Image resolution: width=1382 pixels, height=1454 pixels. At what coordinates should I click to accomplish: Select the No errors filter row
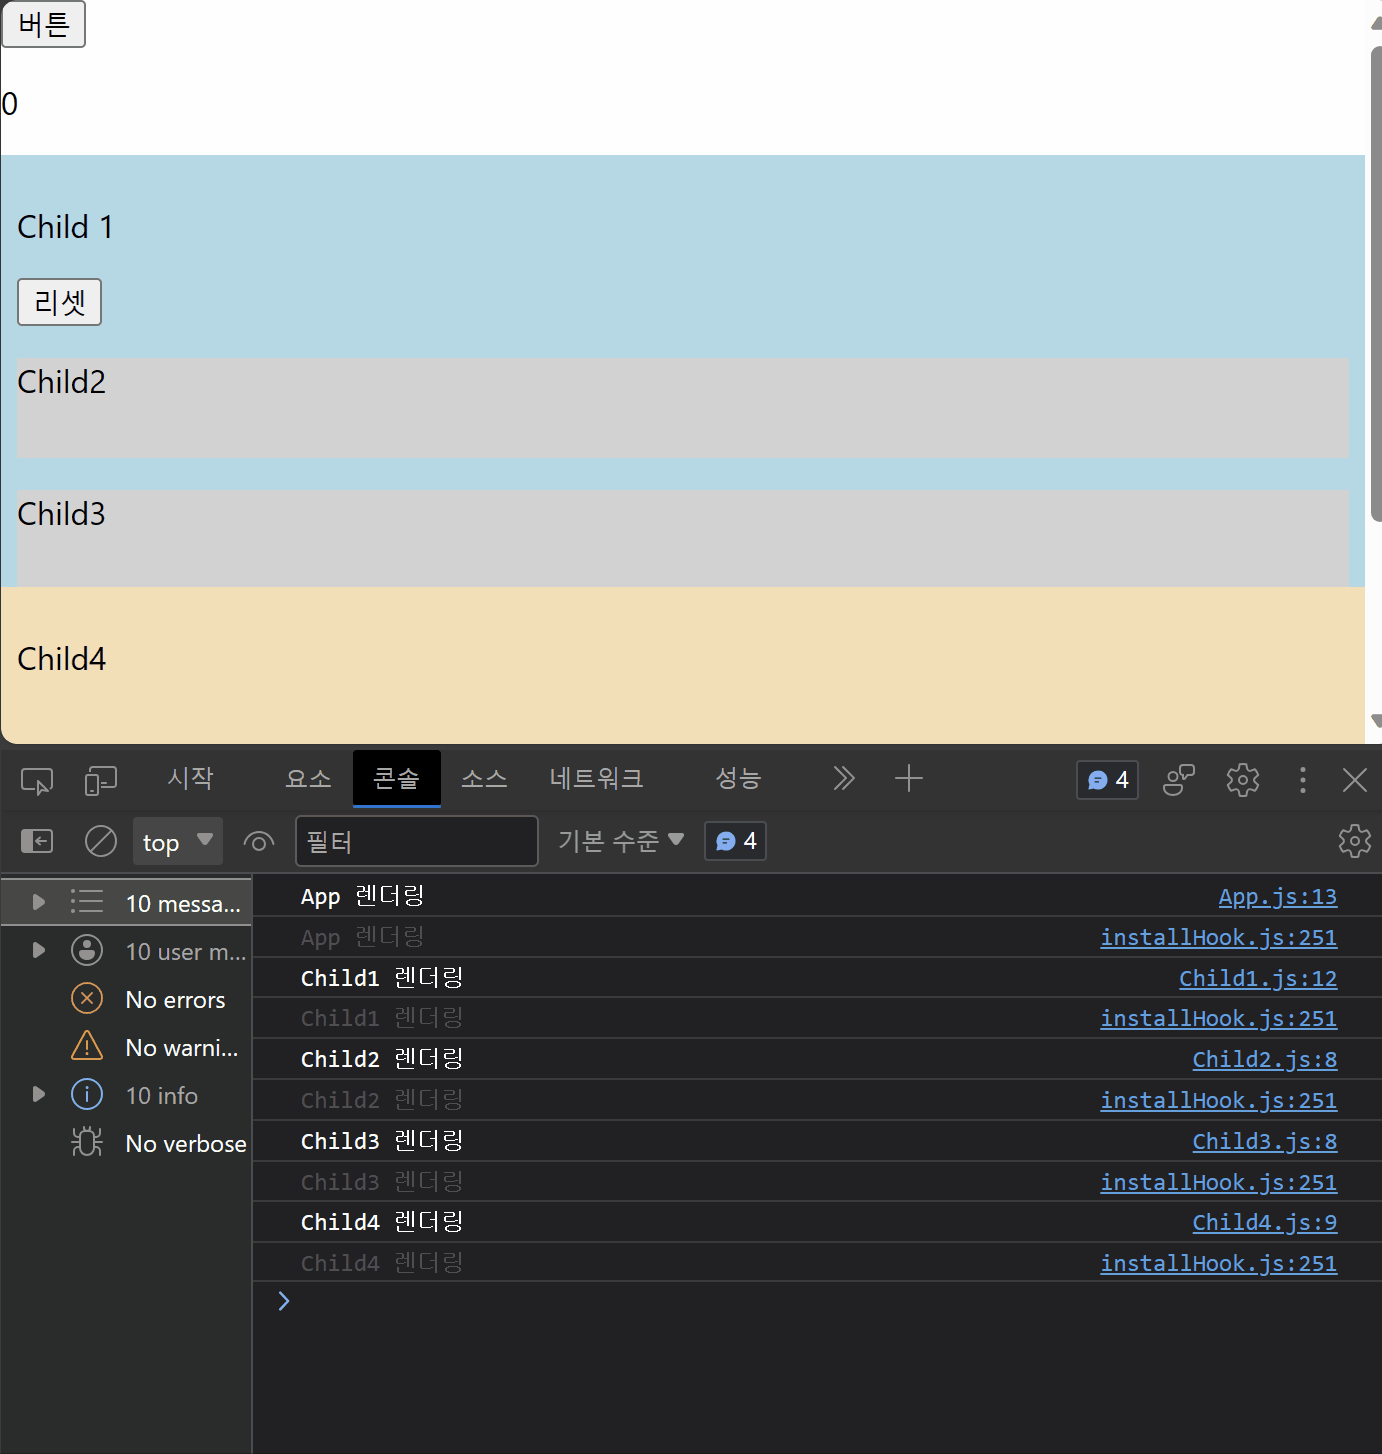pyautogui.click(x=126, y=999)
